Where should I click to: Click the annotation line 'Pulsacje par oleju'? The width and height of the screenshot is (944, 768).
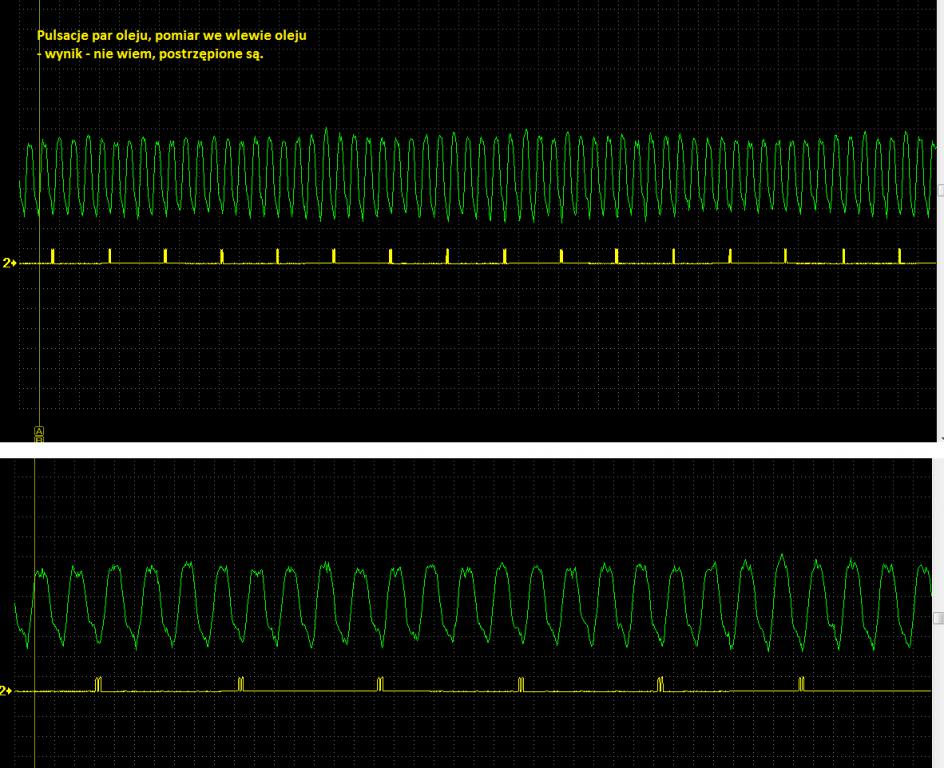tap(171, 35)
